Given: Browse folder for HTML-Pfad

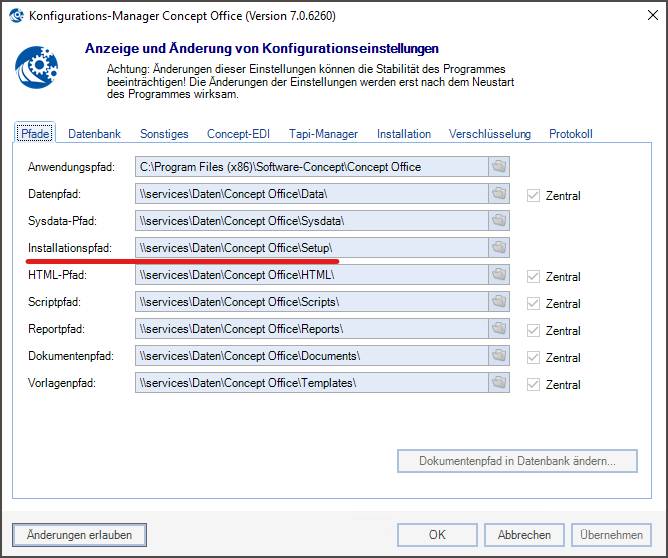Looking at the screenshot, I should [x=499, y=275].
